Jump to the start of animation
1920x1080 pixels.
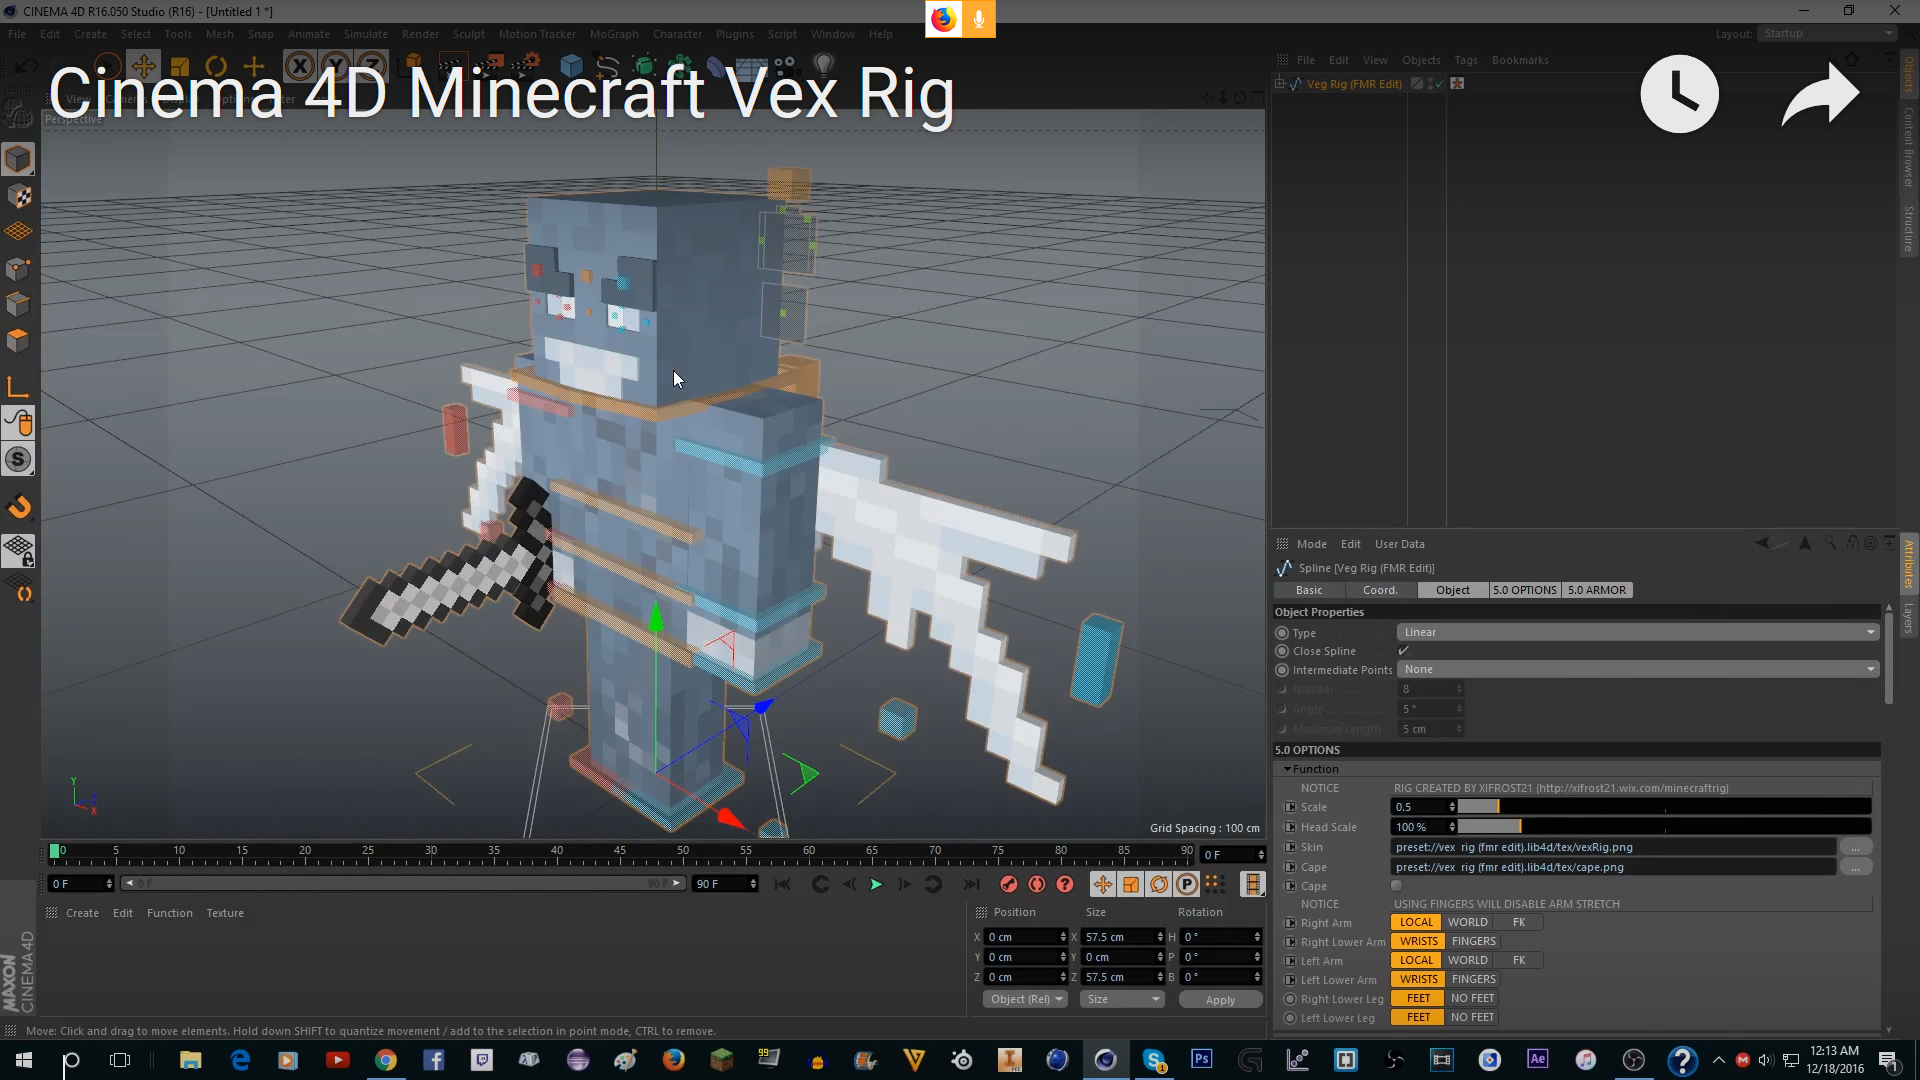782,884
